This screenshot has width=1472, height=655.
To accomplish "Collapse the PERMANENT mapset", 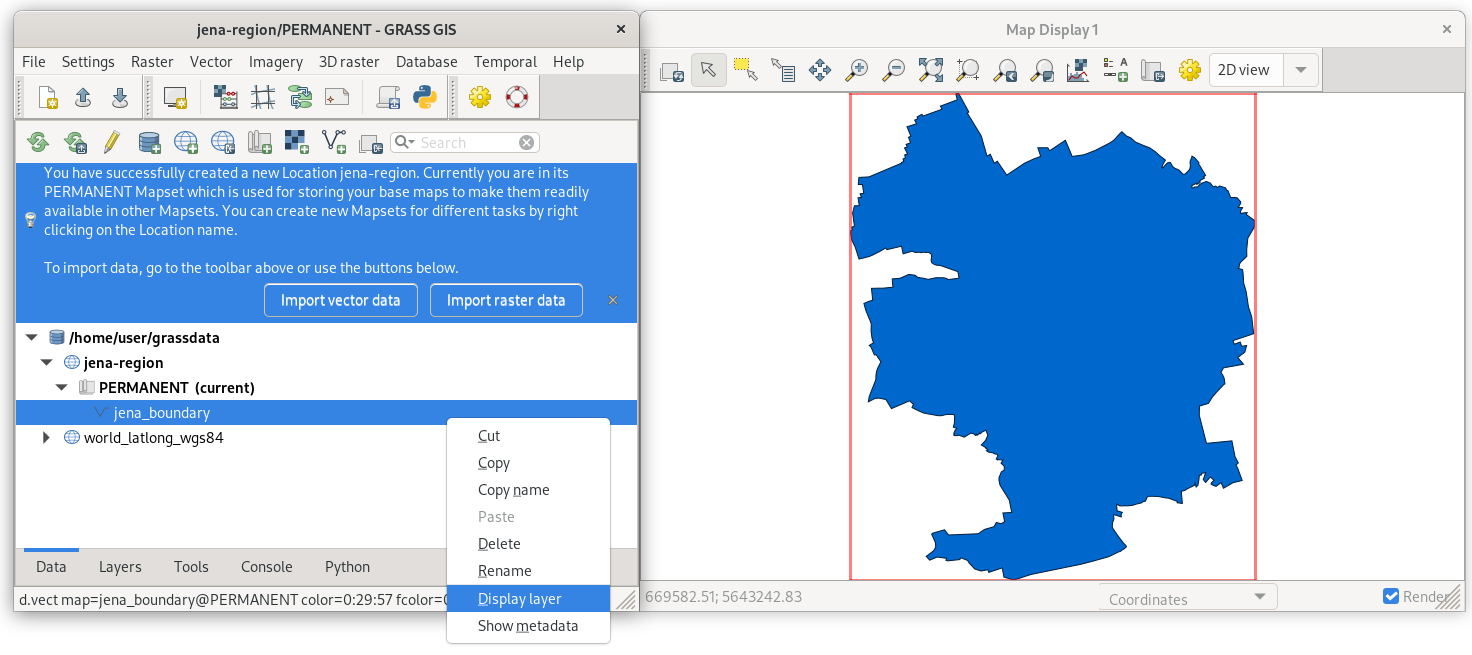I will pos(61,388).
